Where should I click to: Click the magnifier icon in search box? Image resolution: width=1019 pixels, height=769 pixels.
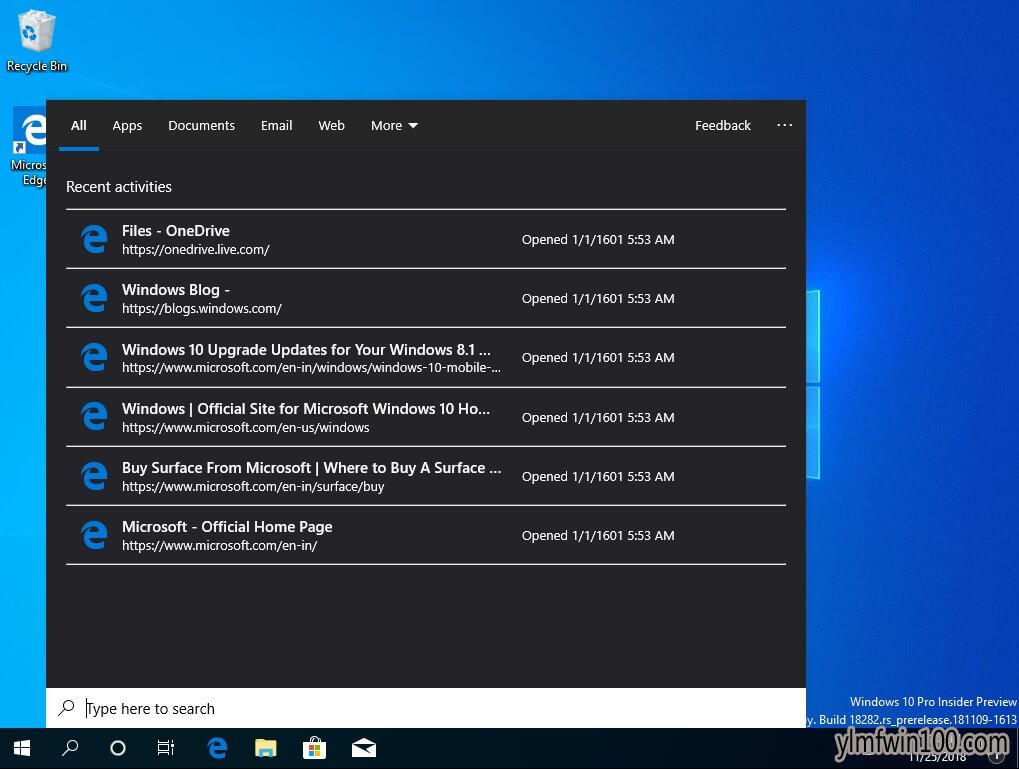66,708
